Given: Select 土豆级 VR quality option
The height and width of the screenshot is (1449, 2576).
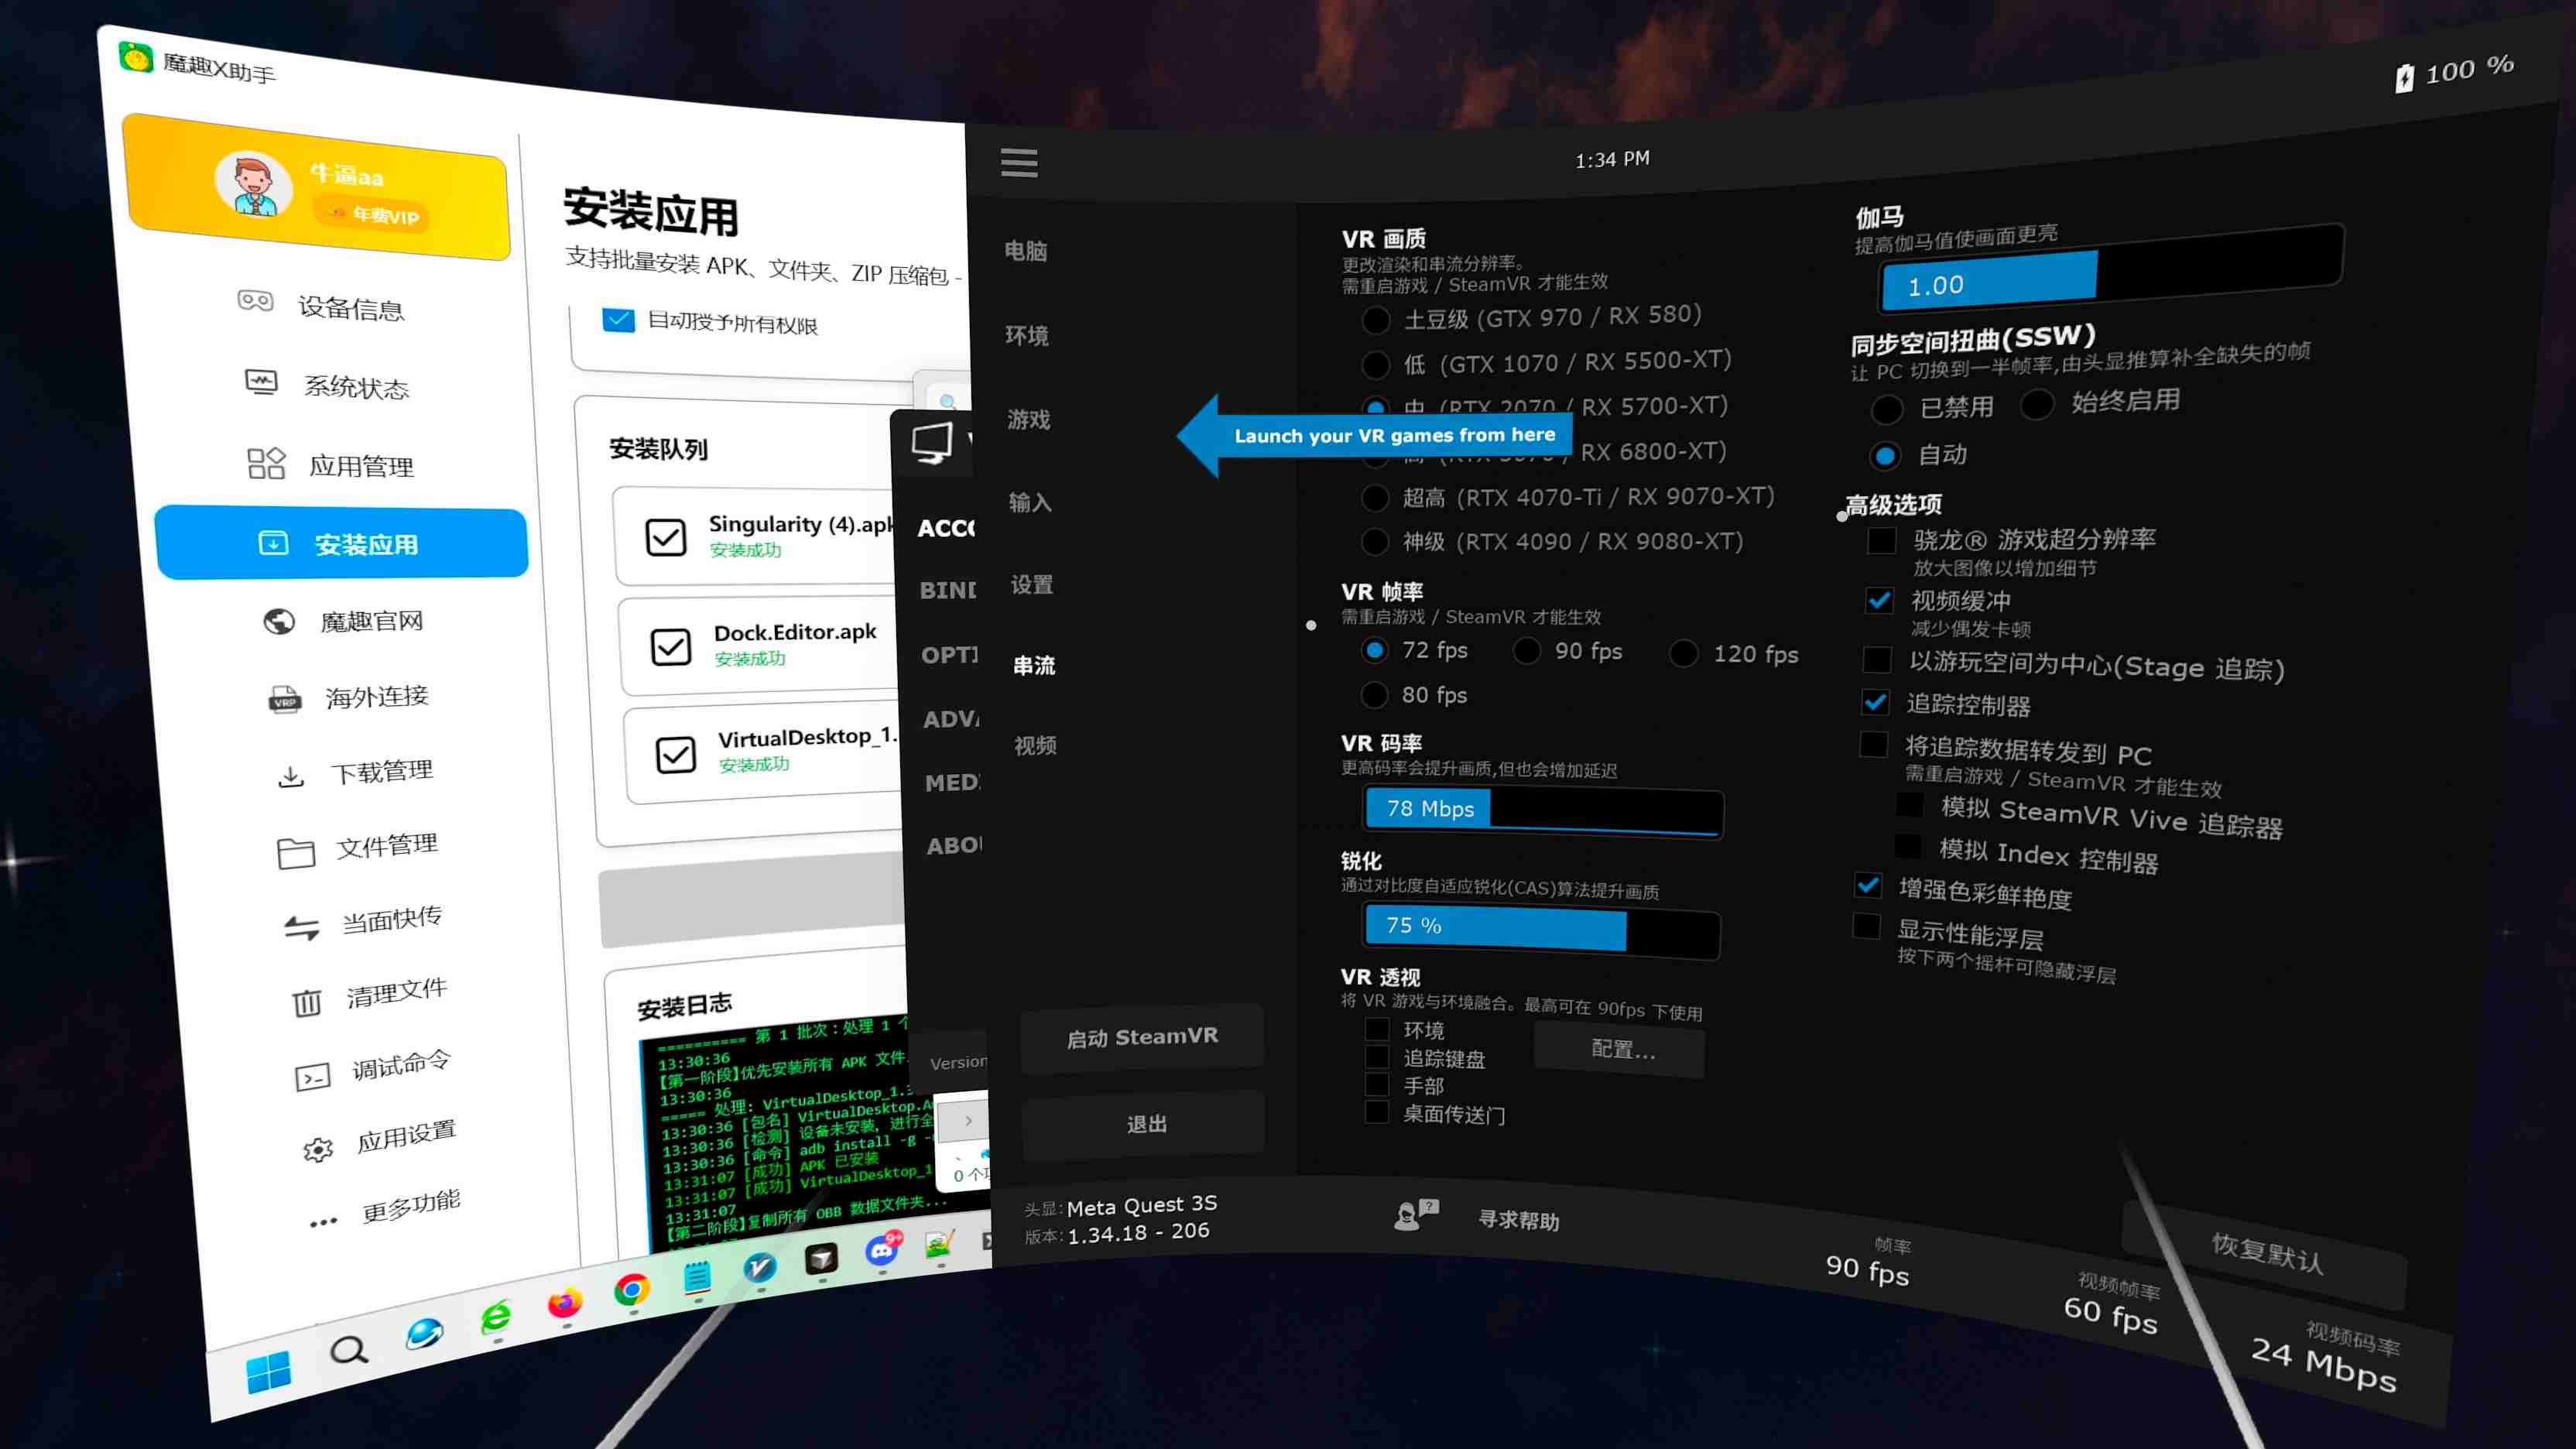Looking at the screenshot, I should click(x=1376, y=320).
